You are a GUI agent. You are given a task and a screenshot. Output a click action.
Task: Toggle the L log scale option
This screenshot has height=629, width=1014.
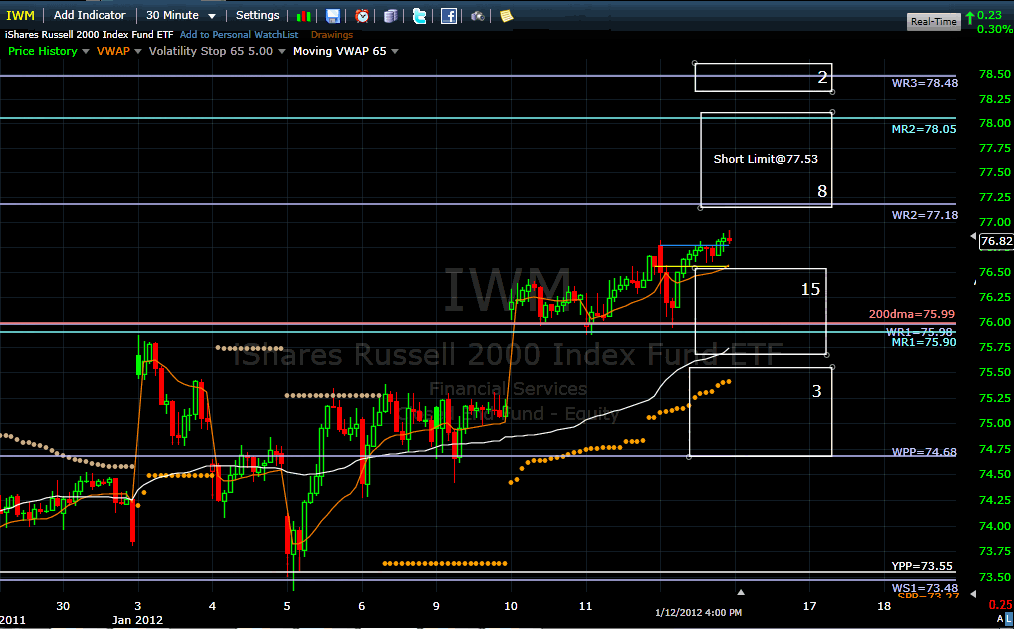1009,619
